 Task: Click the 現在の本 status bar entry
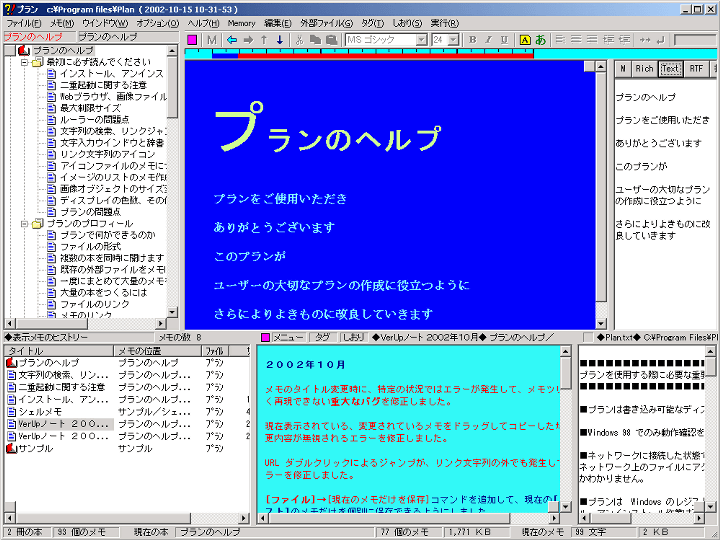click(151, 532)
